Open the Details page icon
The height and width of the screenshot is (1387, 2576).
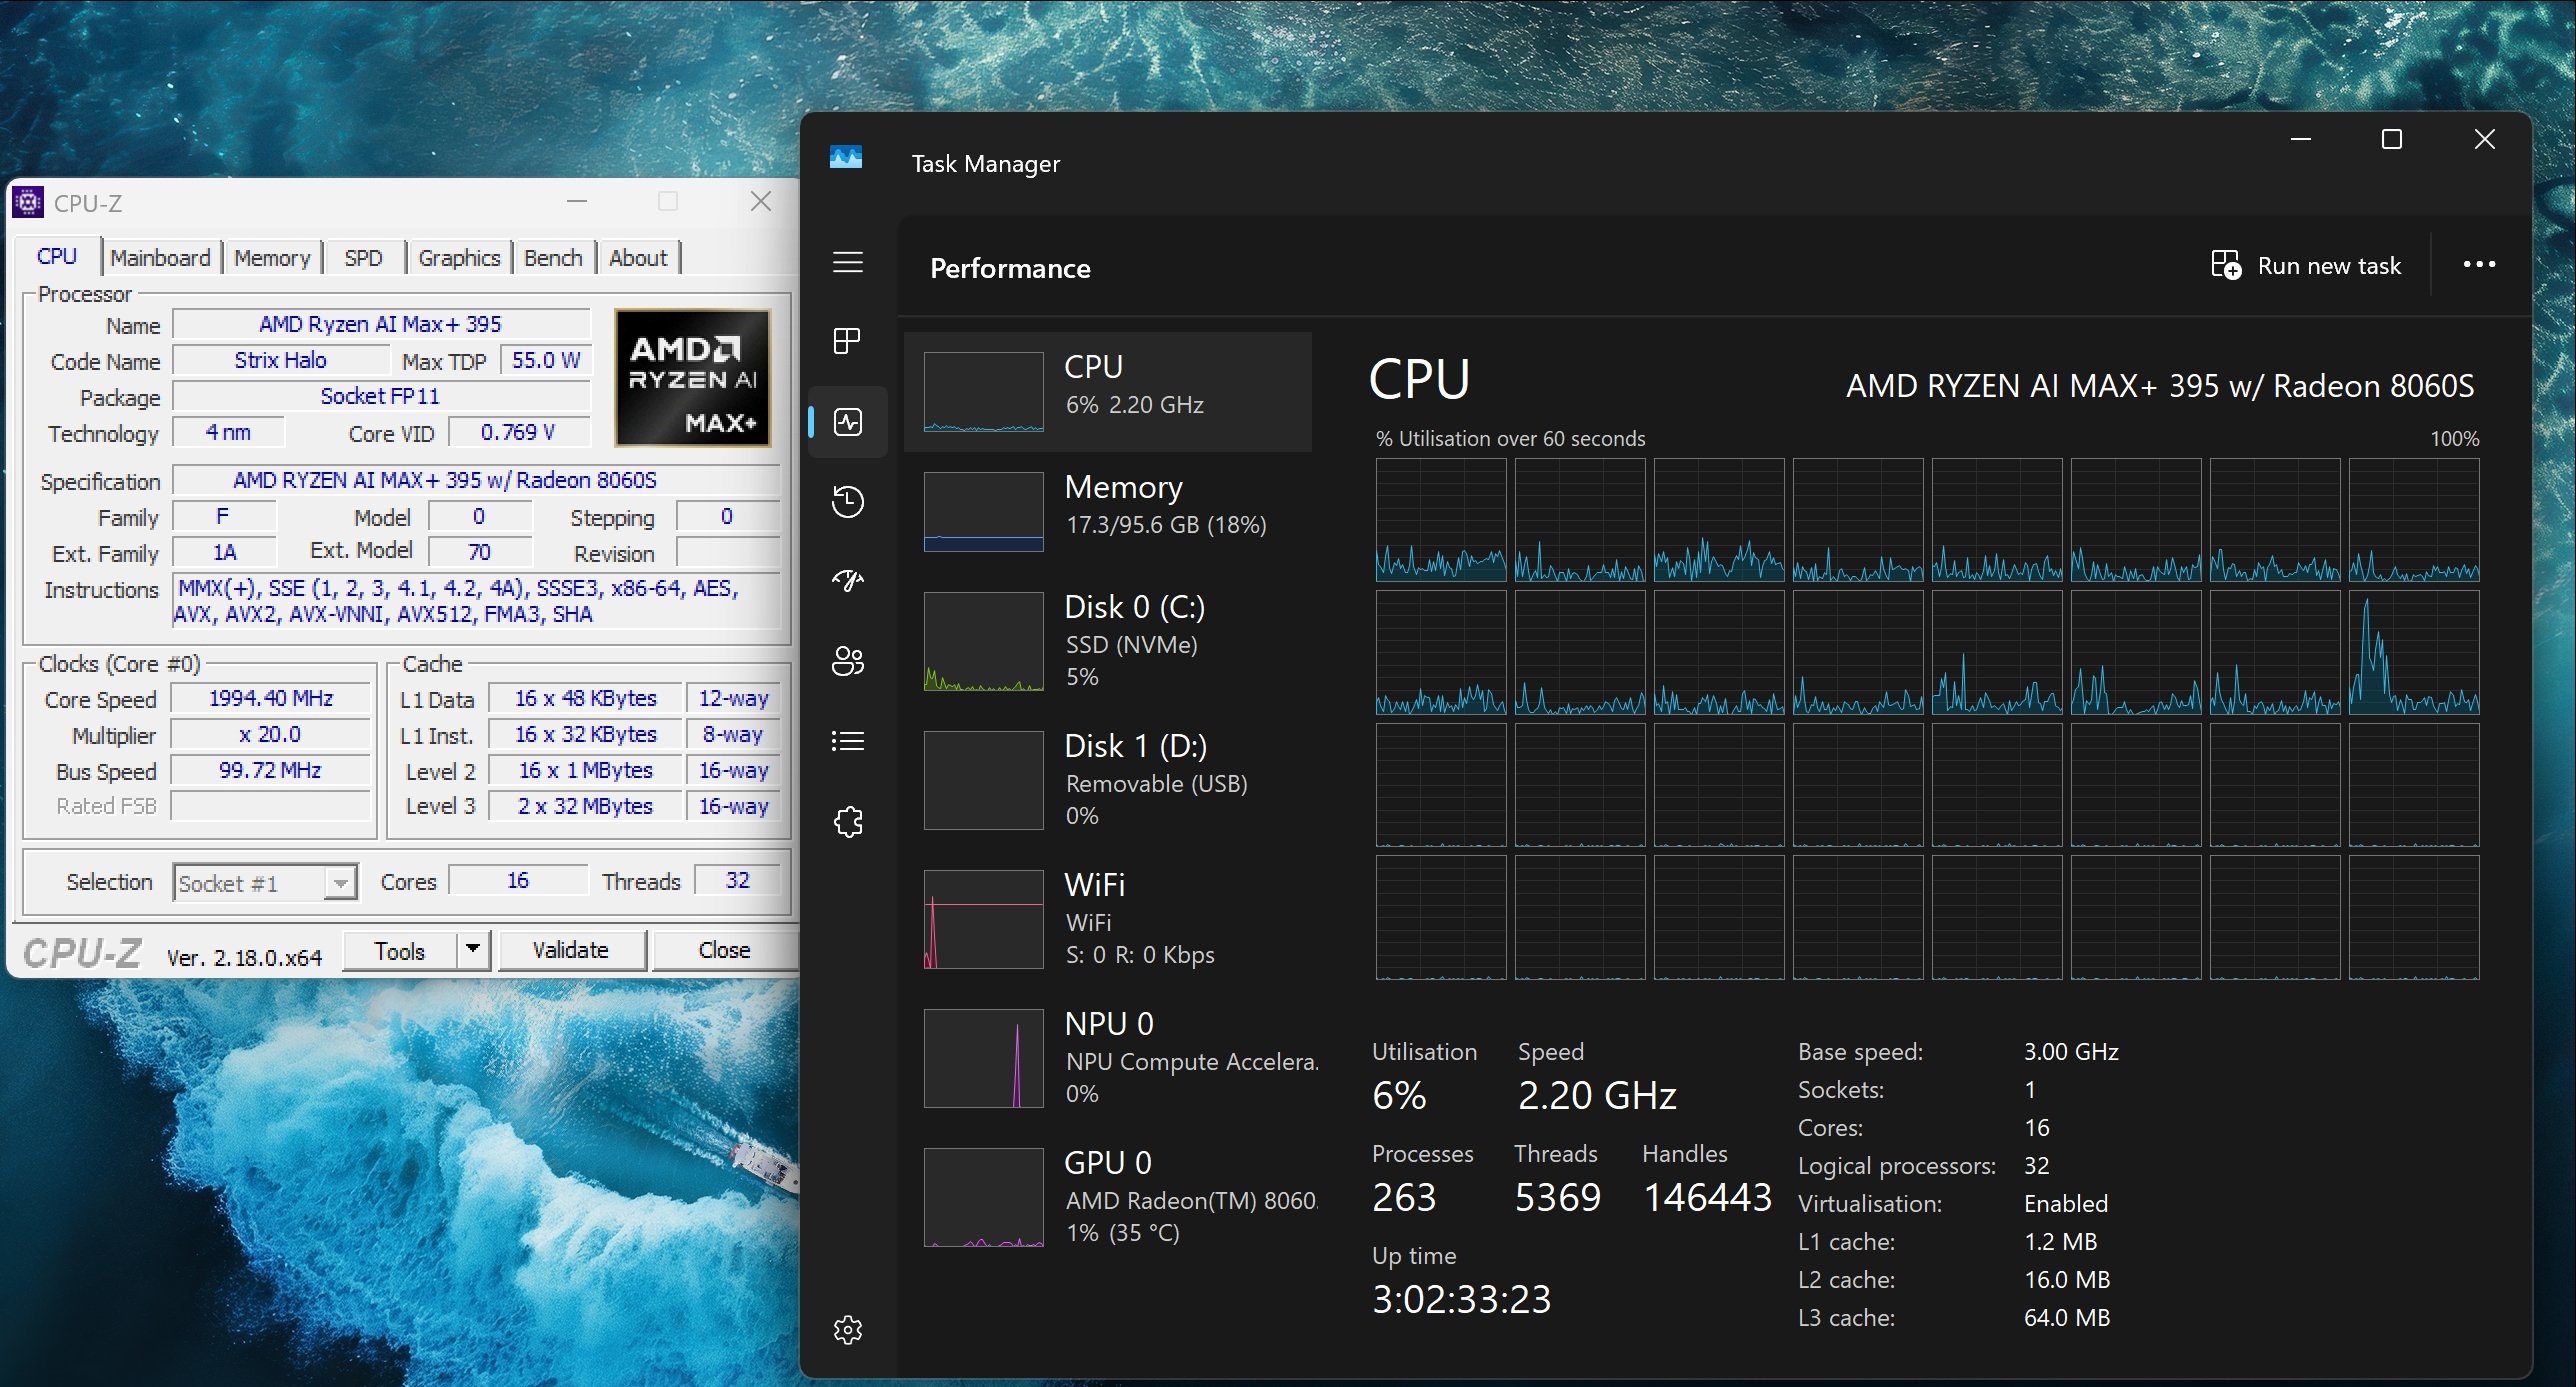(x=847, y=741)
